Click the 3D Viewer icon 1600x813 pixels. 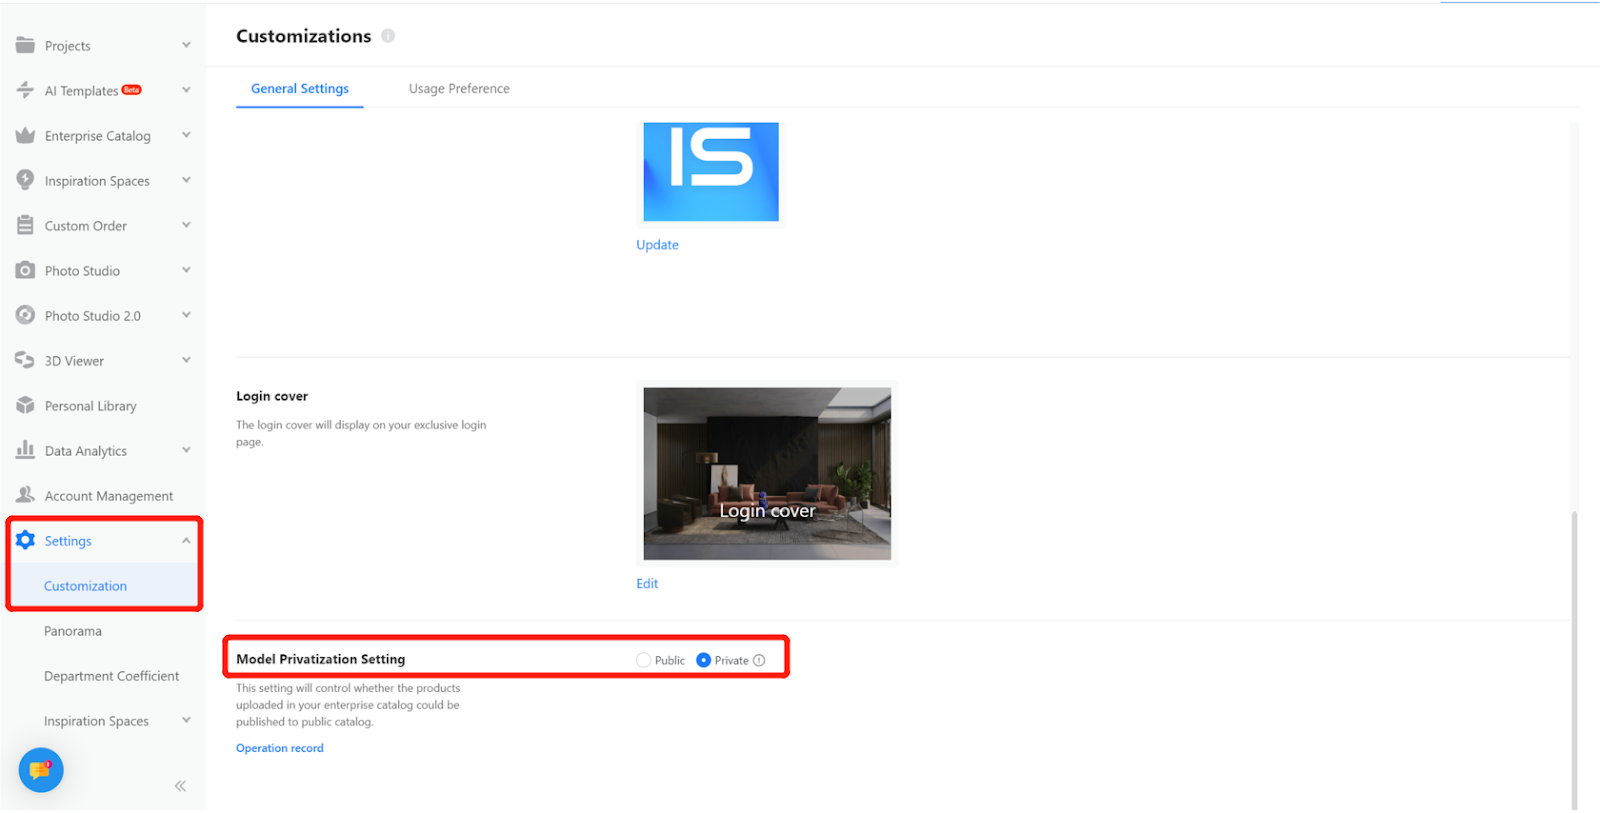pyautogui.click(x=25, y=360)
